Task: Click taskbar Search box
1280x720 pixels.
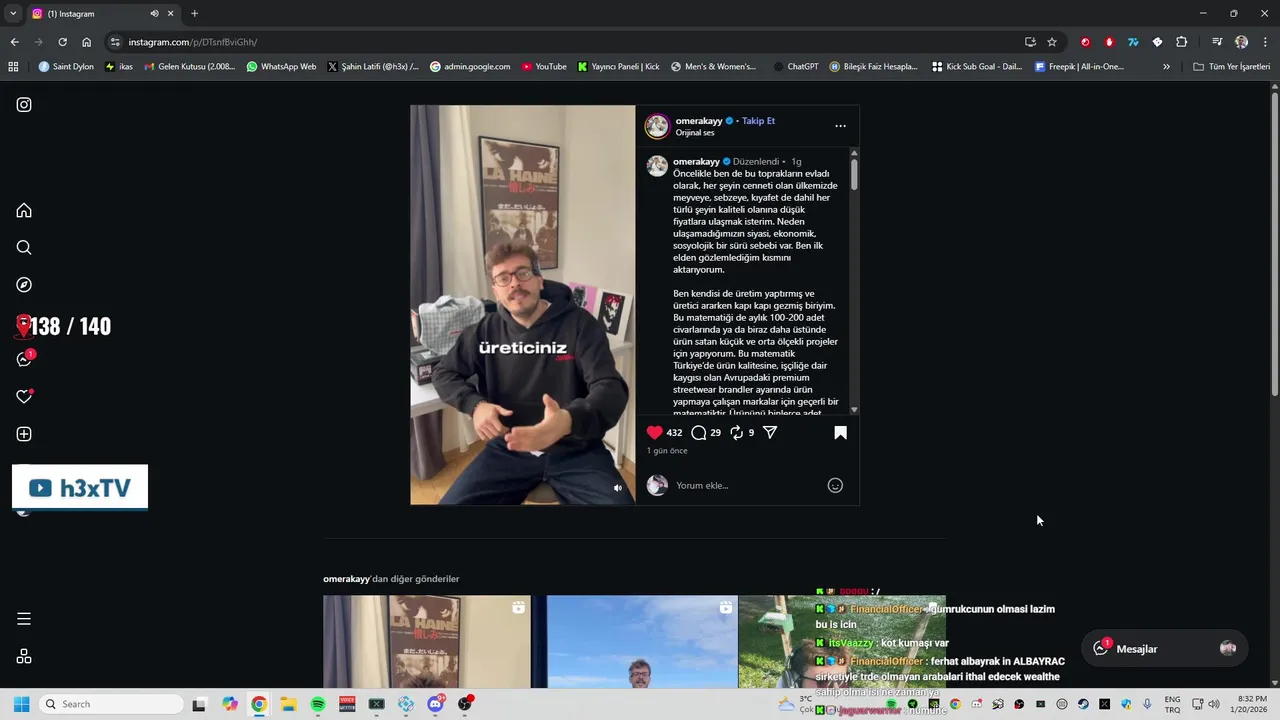Action: click(110, 704)
